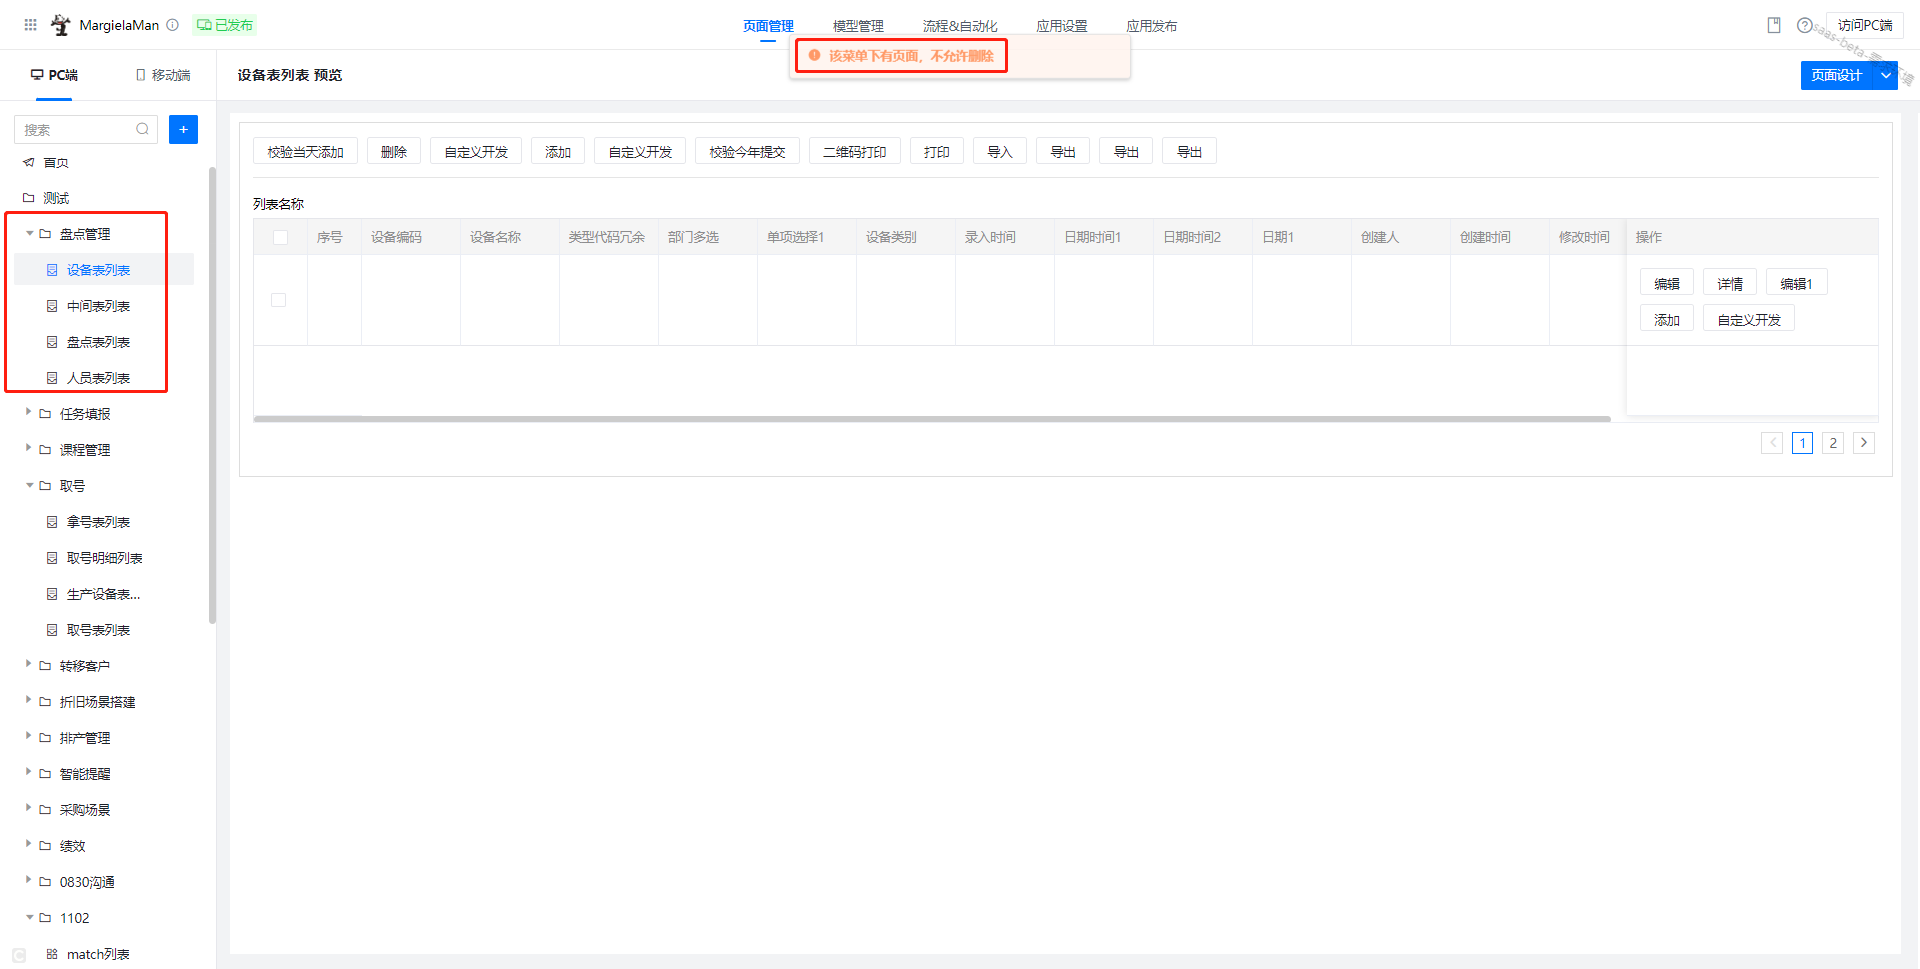Click the 首页 home icon
Screen dimensions: 1920x969
[29, 162]
